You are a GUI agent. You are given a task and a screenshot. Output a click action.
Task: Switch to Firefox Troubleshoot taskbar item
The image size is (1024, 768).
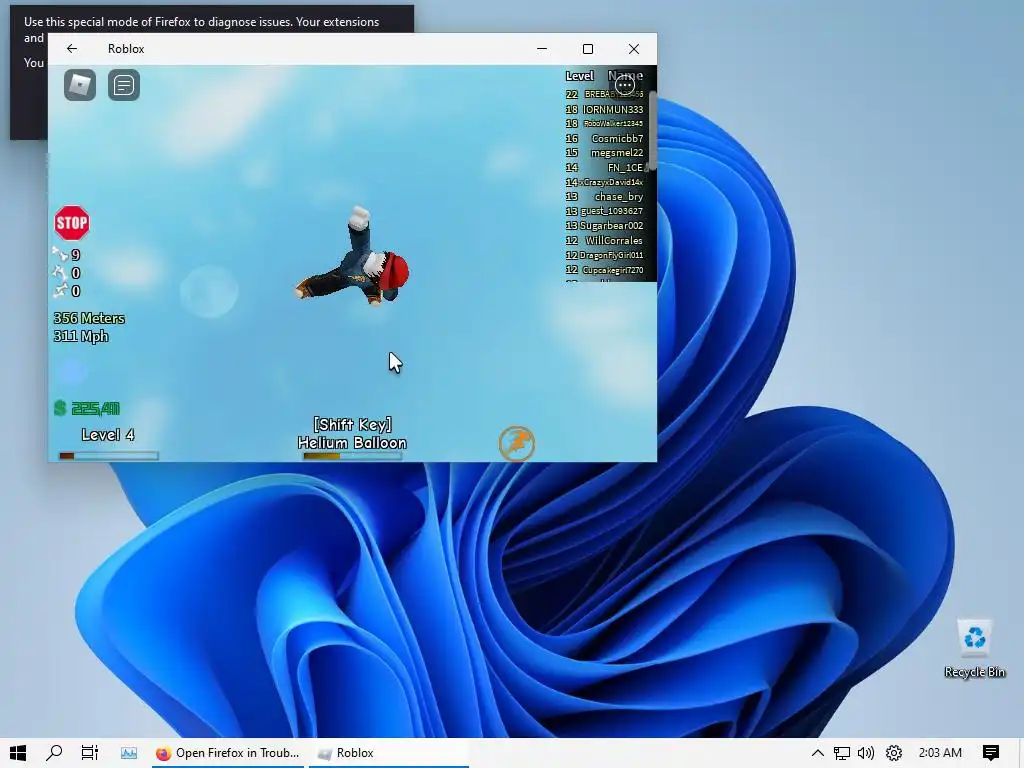pos(228,753)
